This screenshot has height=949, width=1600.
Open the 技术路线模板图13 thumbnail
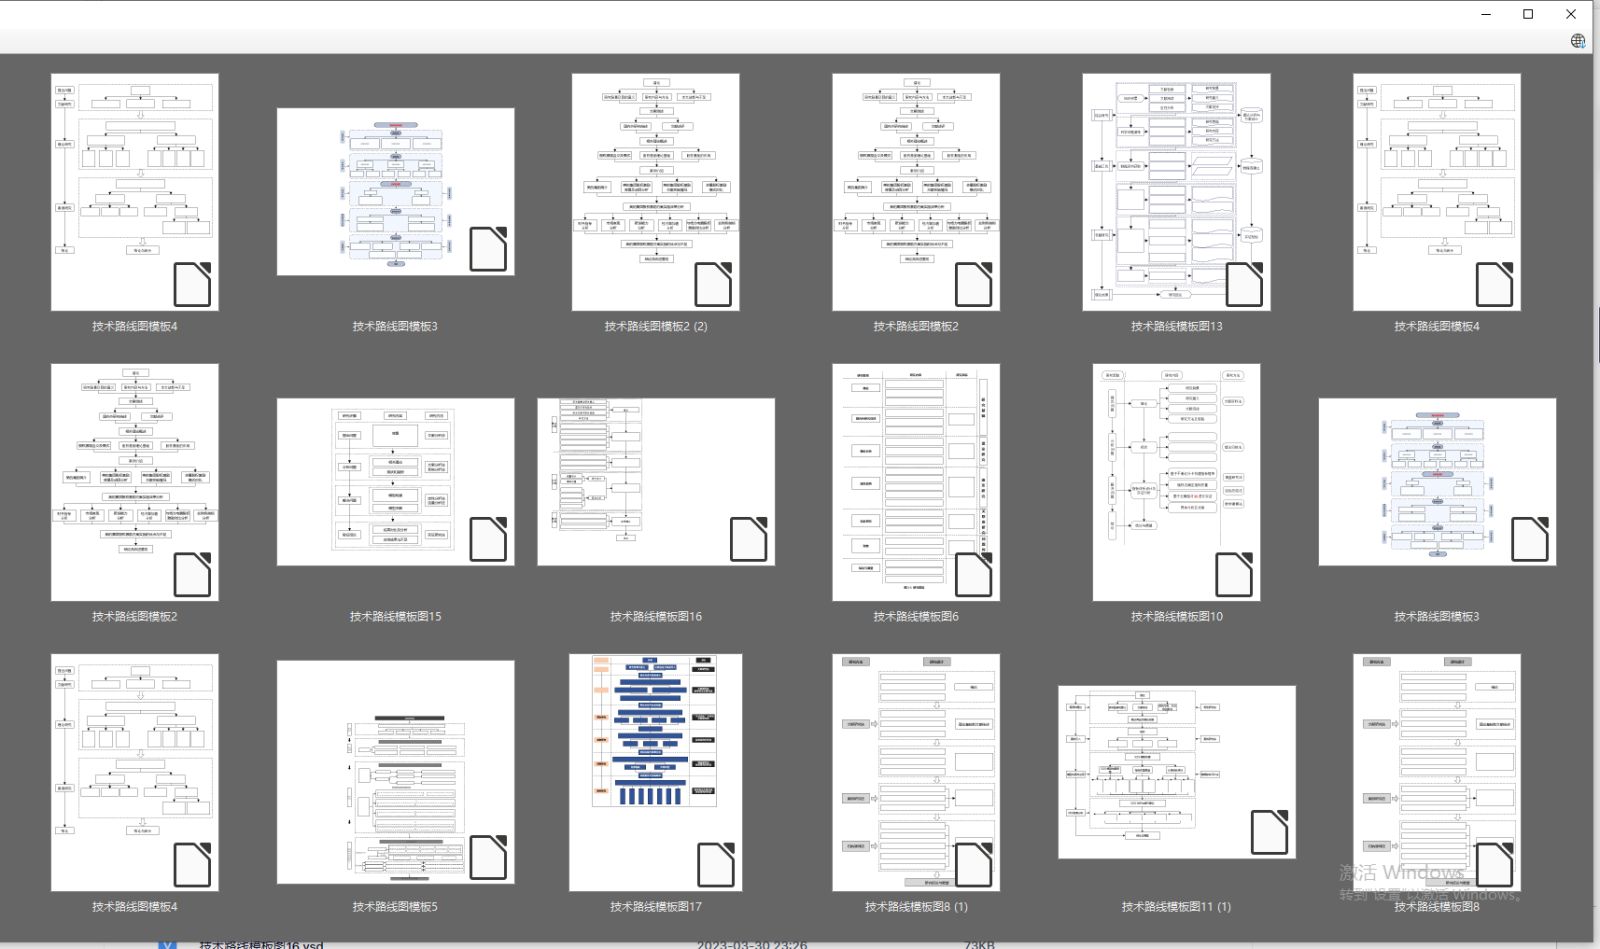[x=1176, y=192]
